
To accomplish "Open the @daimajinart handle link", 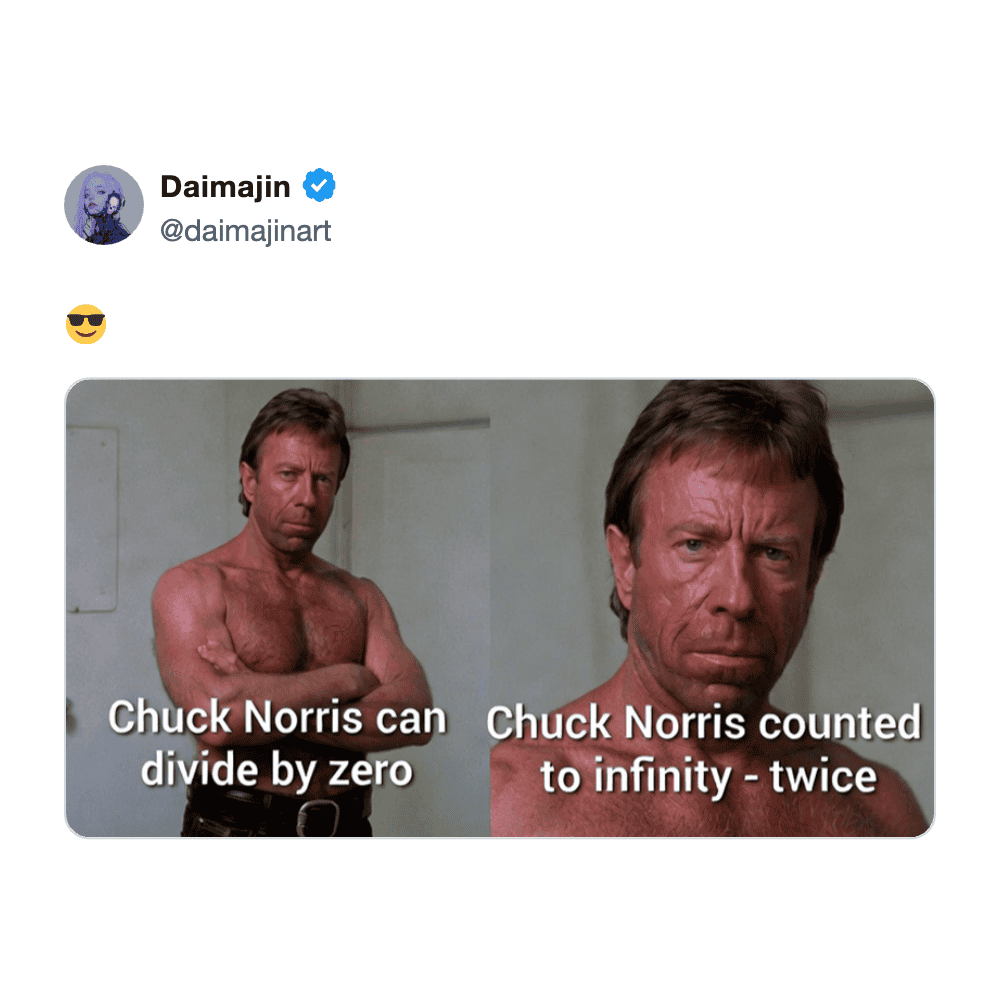I will 246,231.
